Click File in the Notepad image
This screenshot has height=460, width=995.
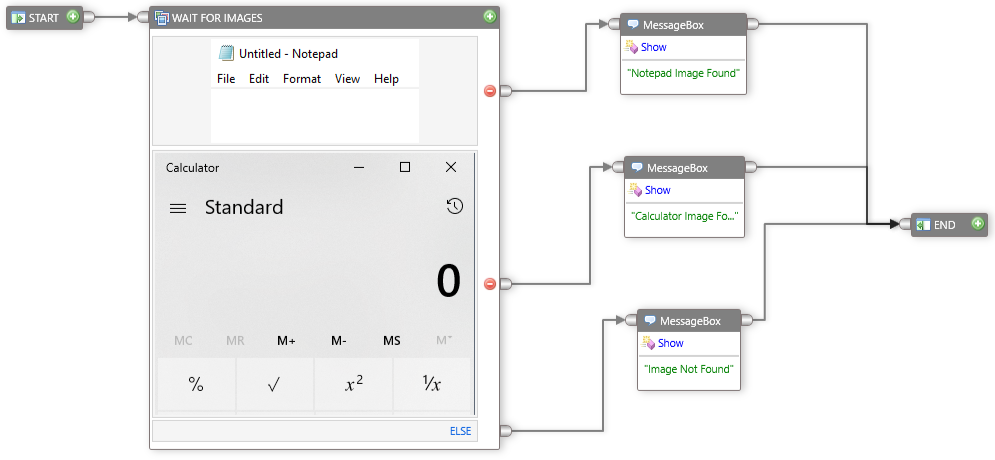click(x=226, y=79)
